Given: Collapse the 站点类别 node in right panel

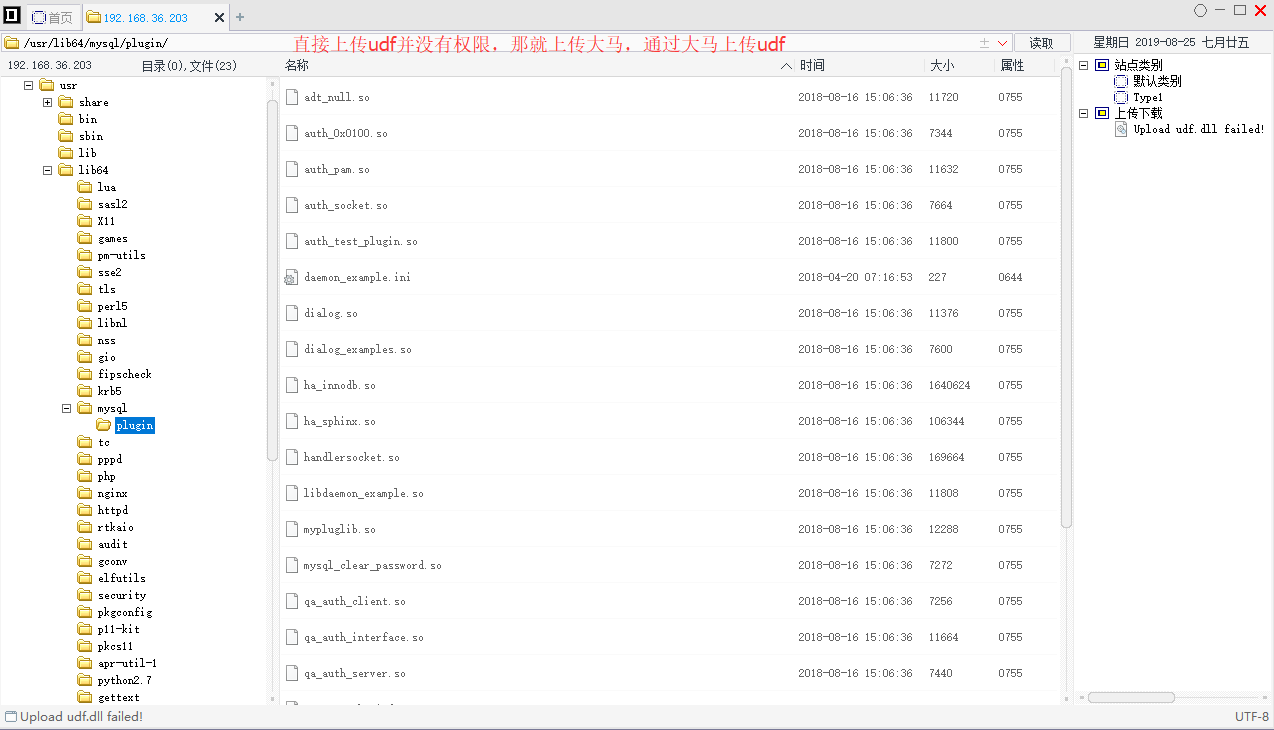Looking at the screenshot, I should pos(1083,65).
